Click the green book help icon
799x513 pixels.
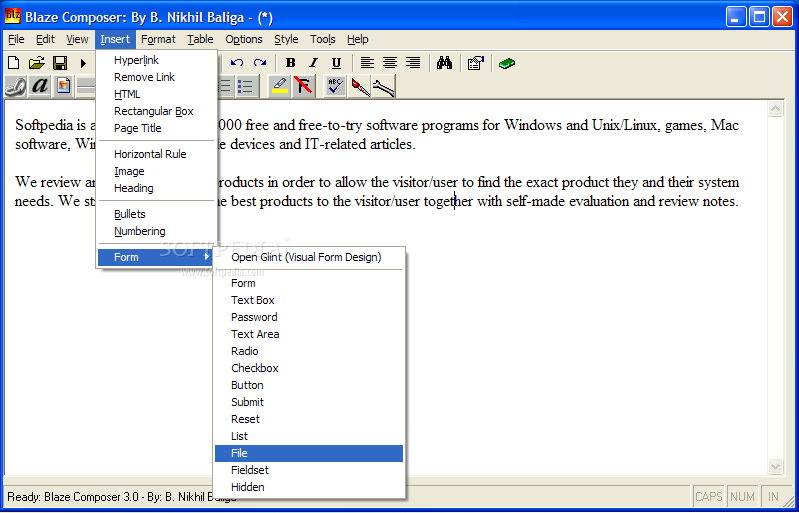pyautogui.click(x=507, y=63)
